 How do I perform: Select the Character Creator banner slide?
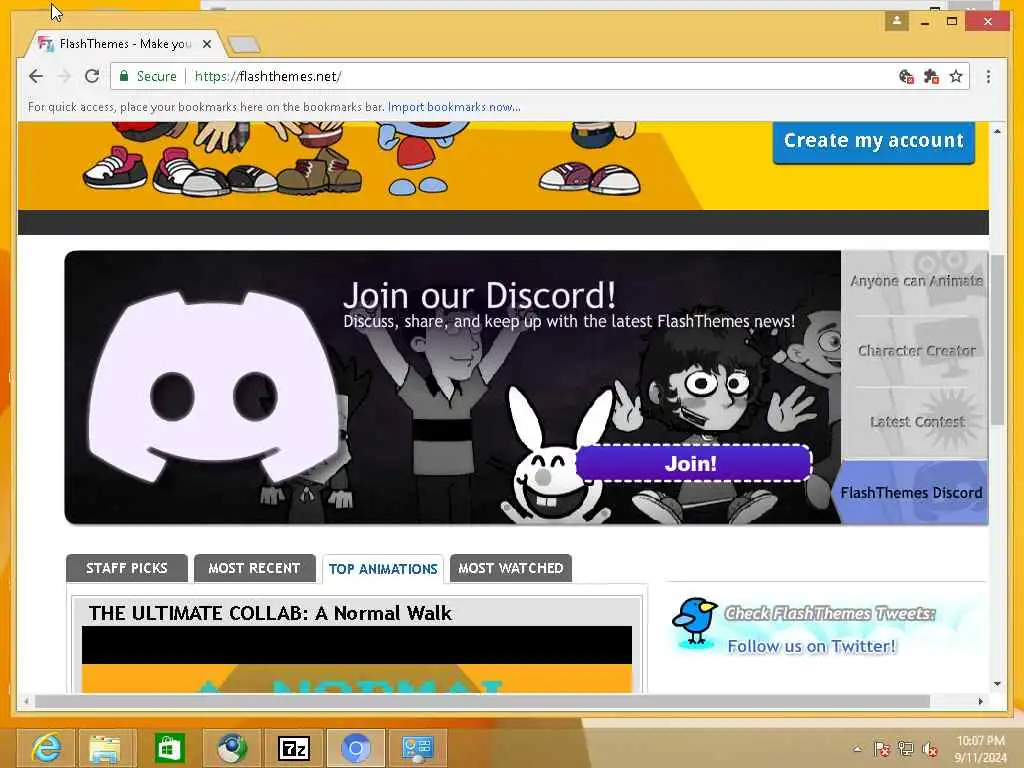(916, 351)
